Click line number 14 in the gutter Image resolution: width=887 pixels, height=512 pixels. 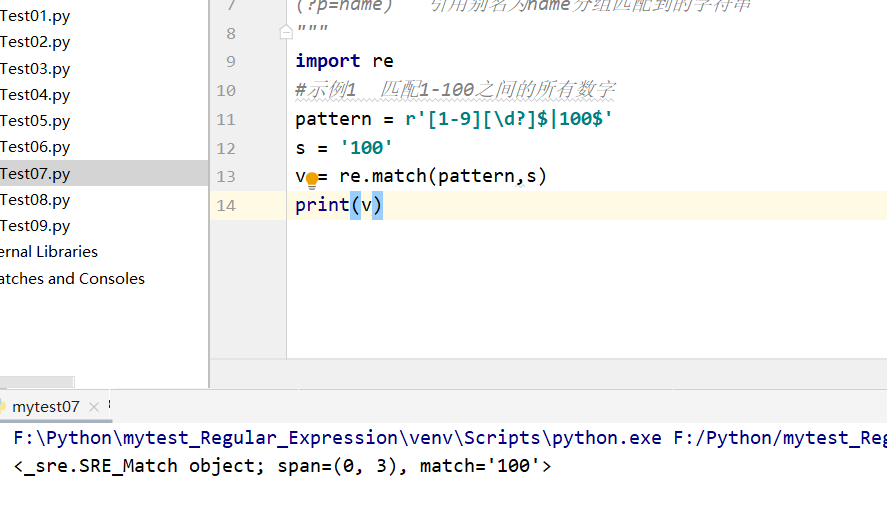[x=226, y=205]
